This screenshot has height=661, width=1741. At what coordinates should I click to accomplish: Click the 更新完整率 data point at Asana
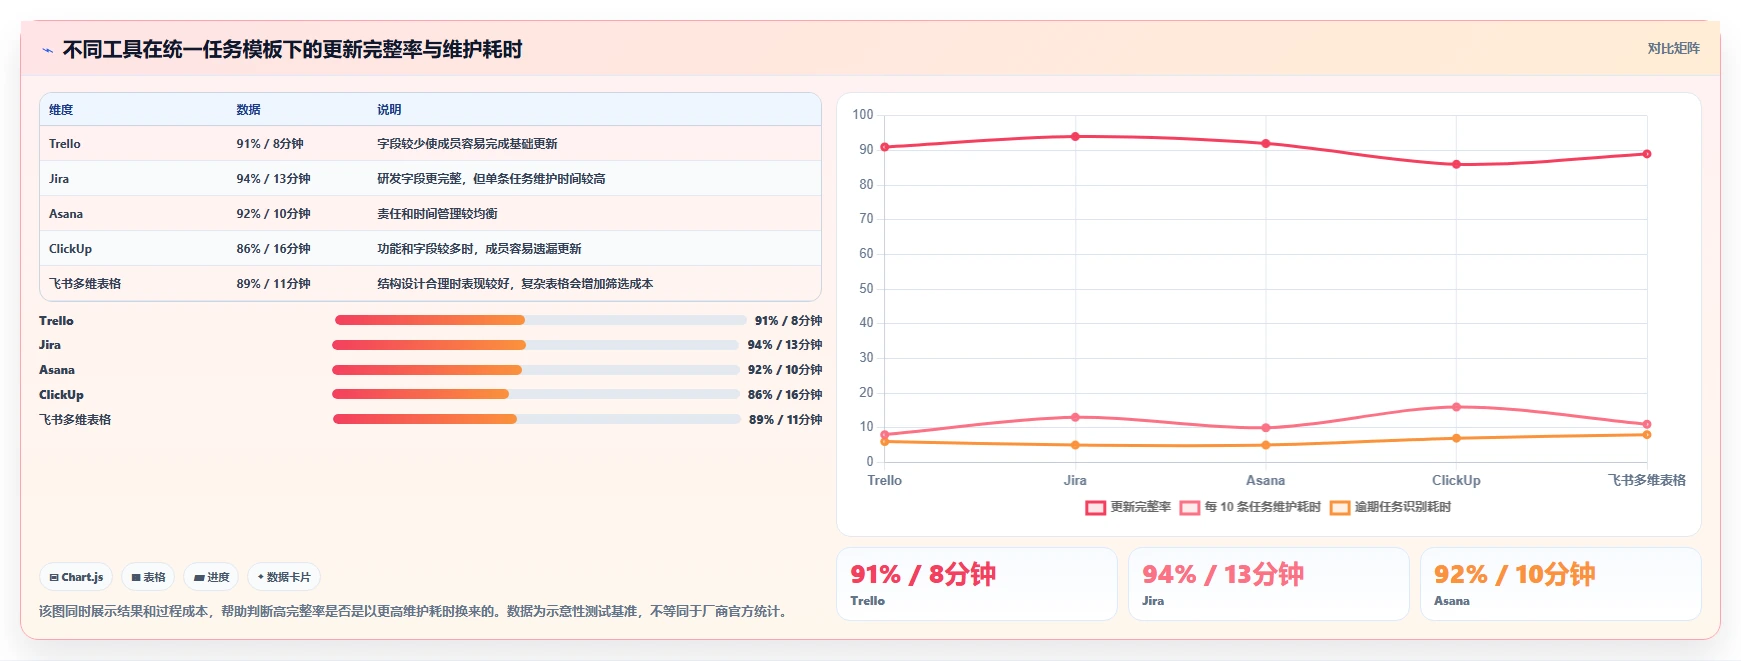pos(1266,144)
